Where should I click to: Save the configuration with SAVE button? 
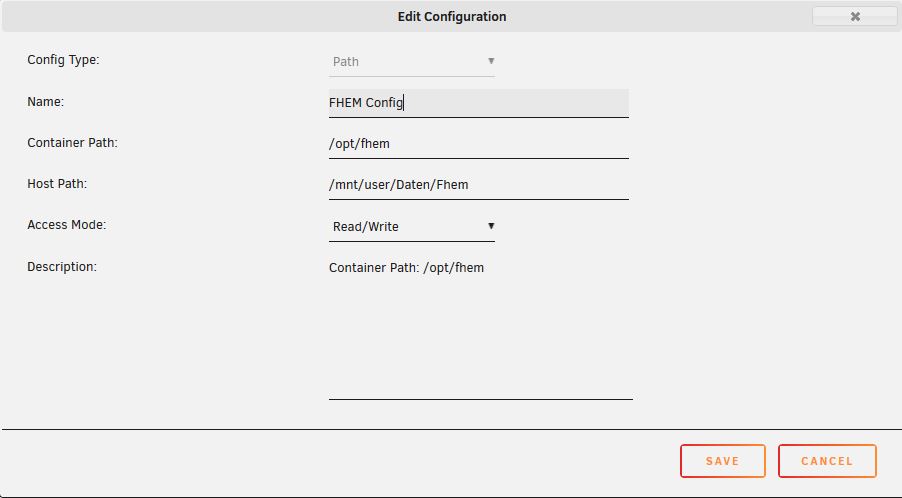tap(723, 461)
